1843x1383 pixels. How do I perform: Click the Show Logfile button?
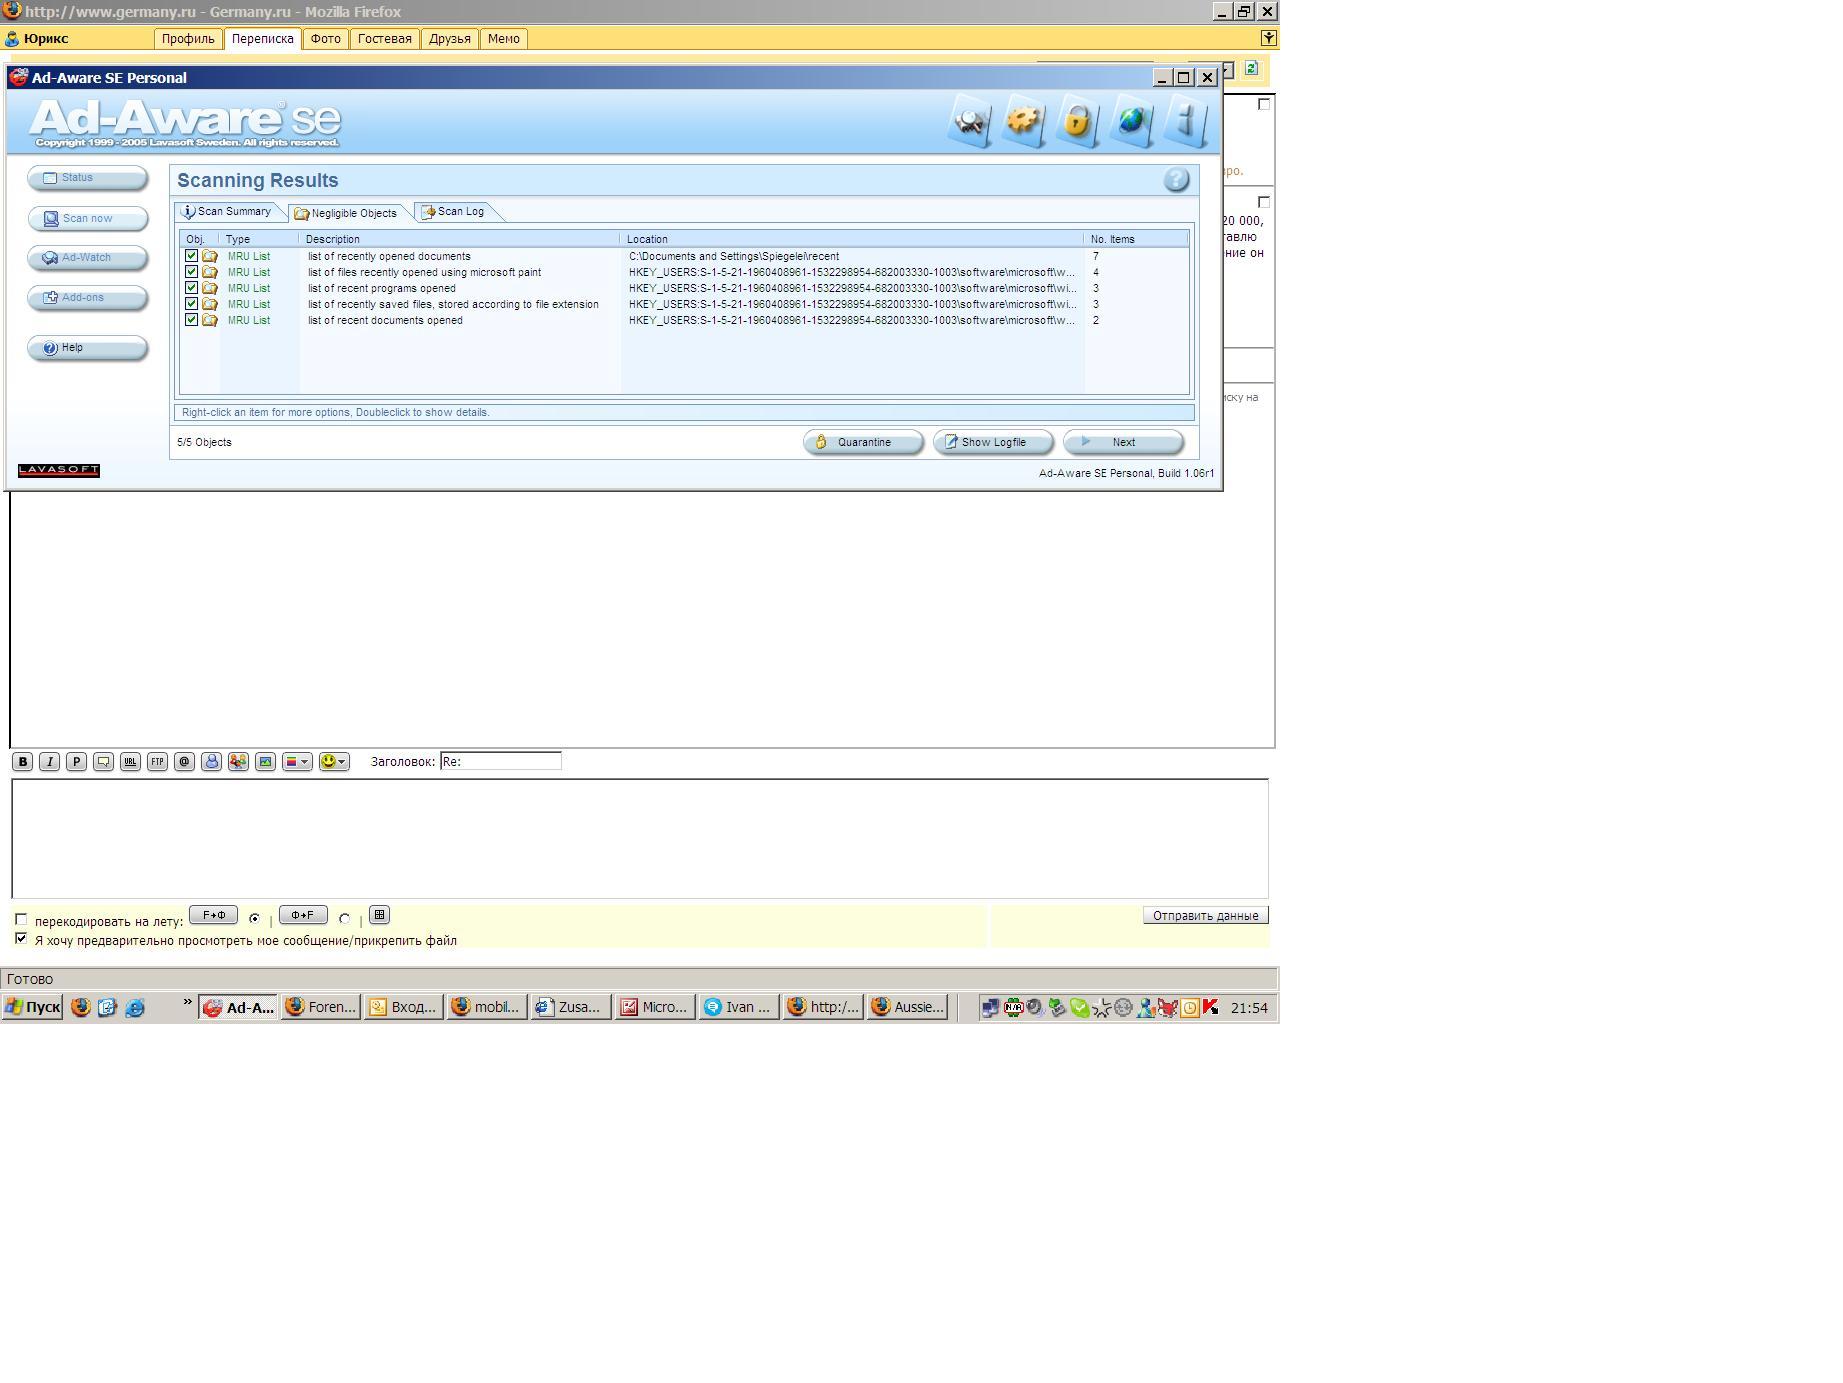coord(993,442)
